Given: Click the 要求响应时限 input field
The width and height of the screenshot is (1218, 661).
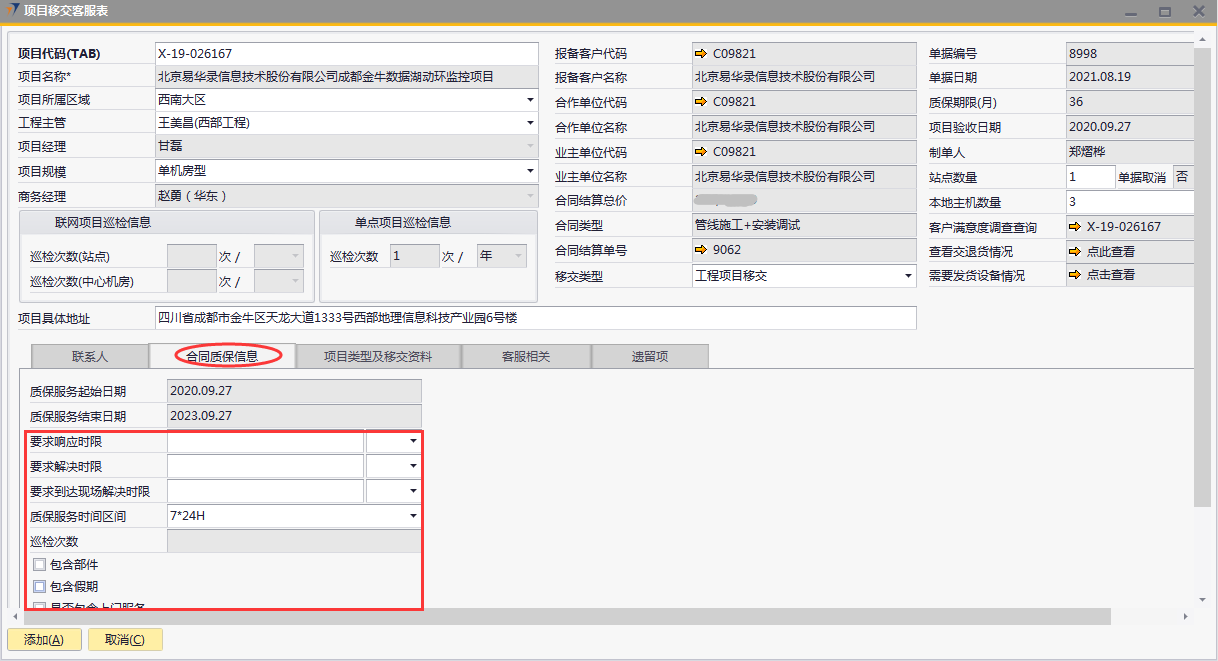Looking at the screenshot, I should tap(265, 441).
